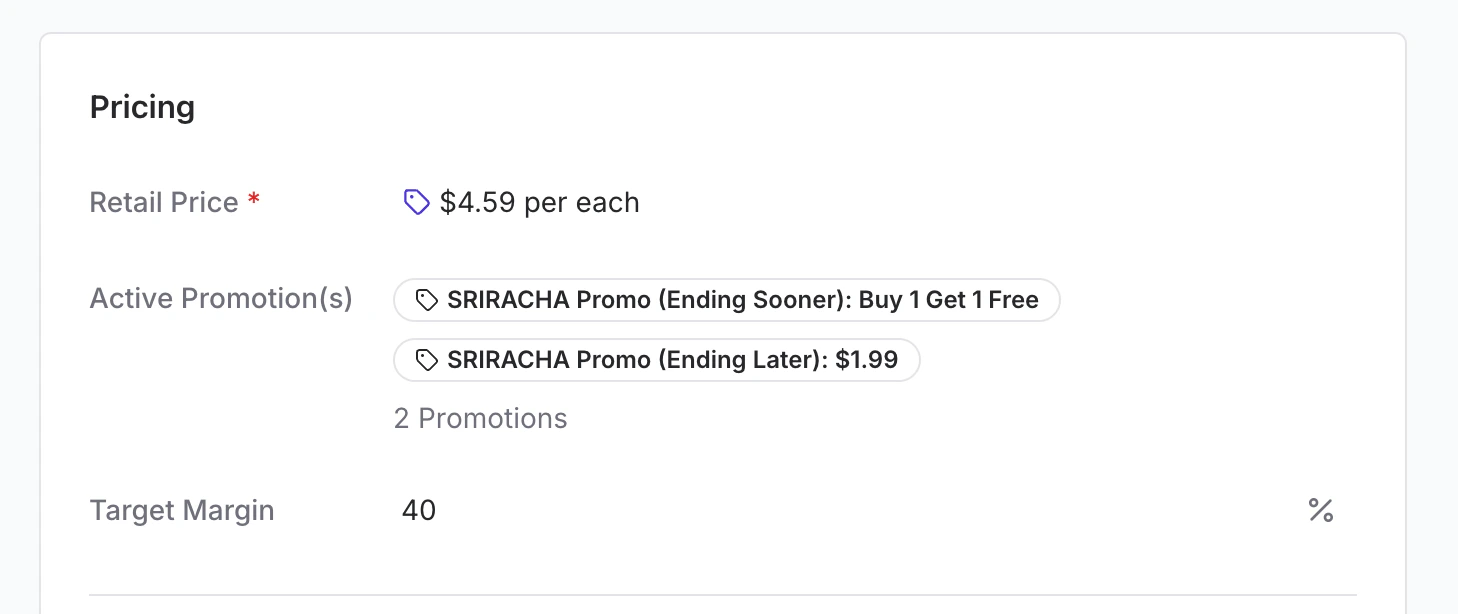Click the Target Margin label
Image resolution: width=1458 pixels, height=614 pixels.
pyautogui.click(x=182, y=511)
